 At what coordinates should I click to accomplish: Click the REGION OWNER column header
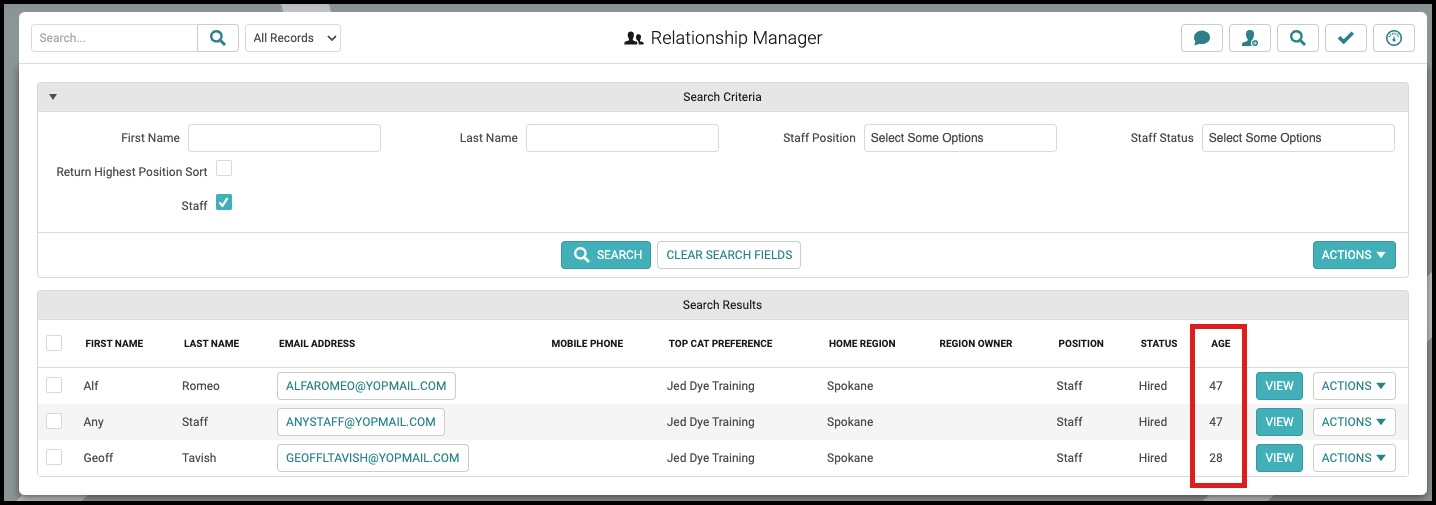tap(976, 344)
